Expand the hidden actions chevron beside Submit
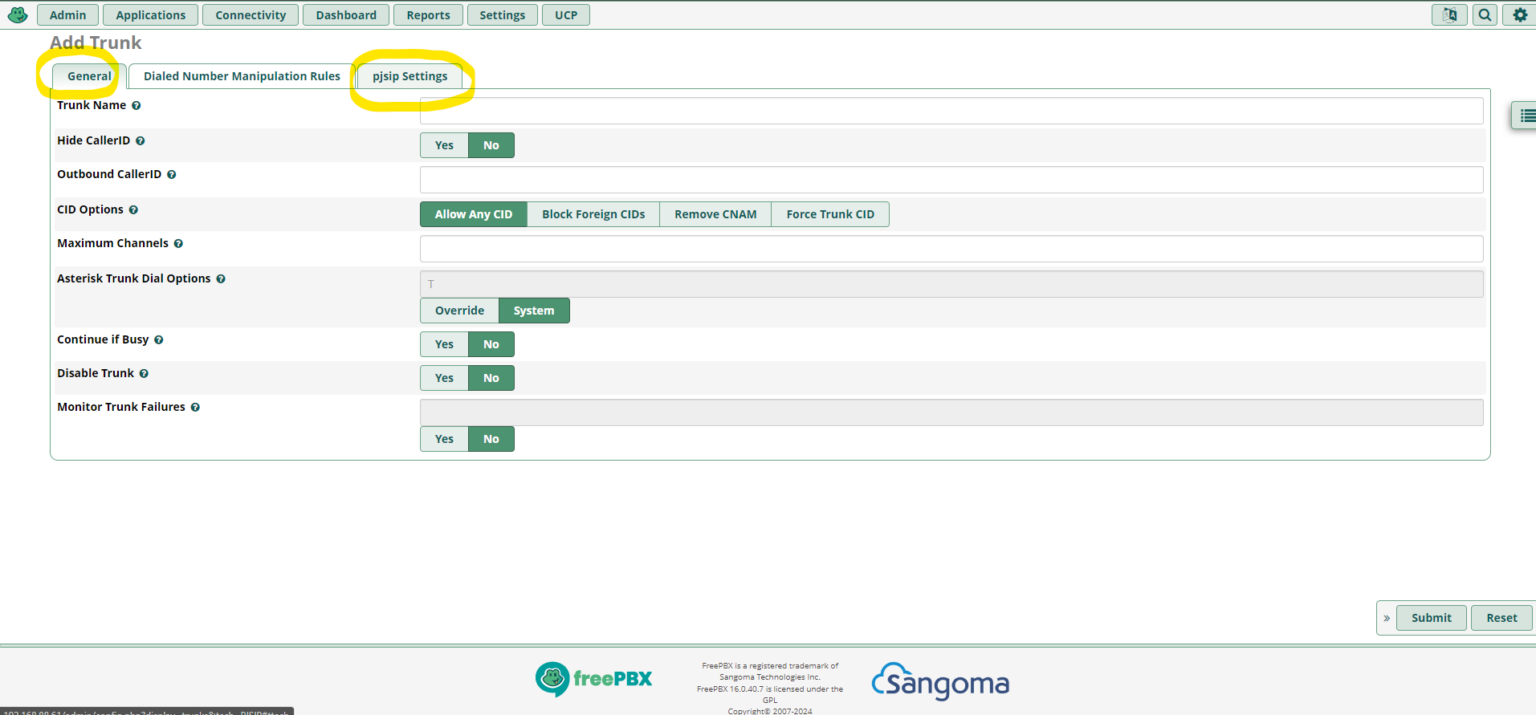 [x=1386, y=617]
